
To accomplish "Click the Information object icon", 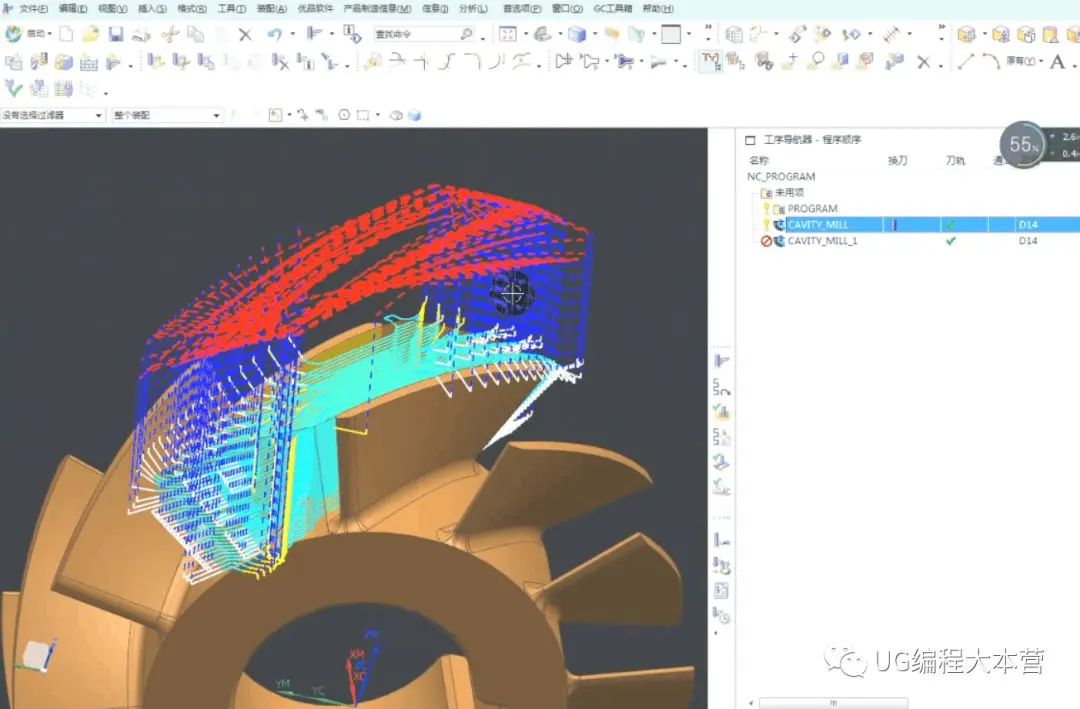I will click(352, 34).
